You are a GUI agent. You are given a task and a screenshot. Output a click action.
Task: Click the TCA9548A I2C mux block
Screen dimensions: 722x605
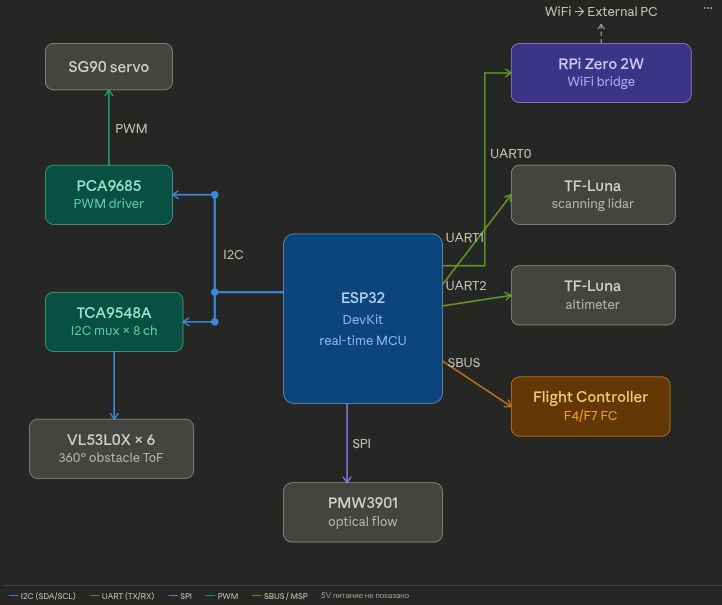(114, 322)
